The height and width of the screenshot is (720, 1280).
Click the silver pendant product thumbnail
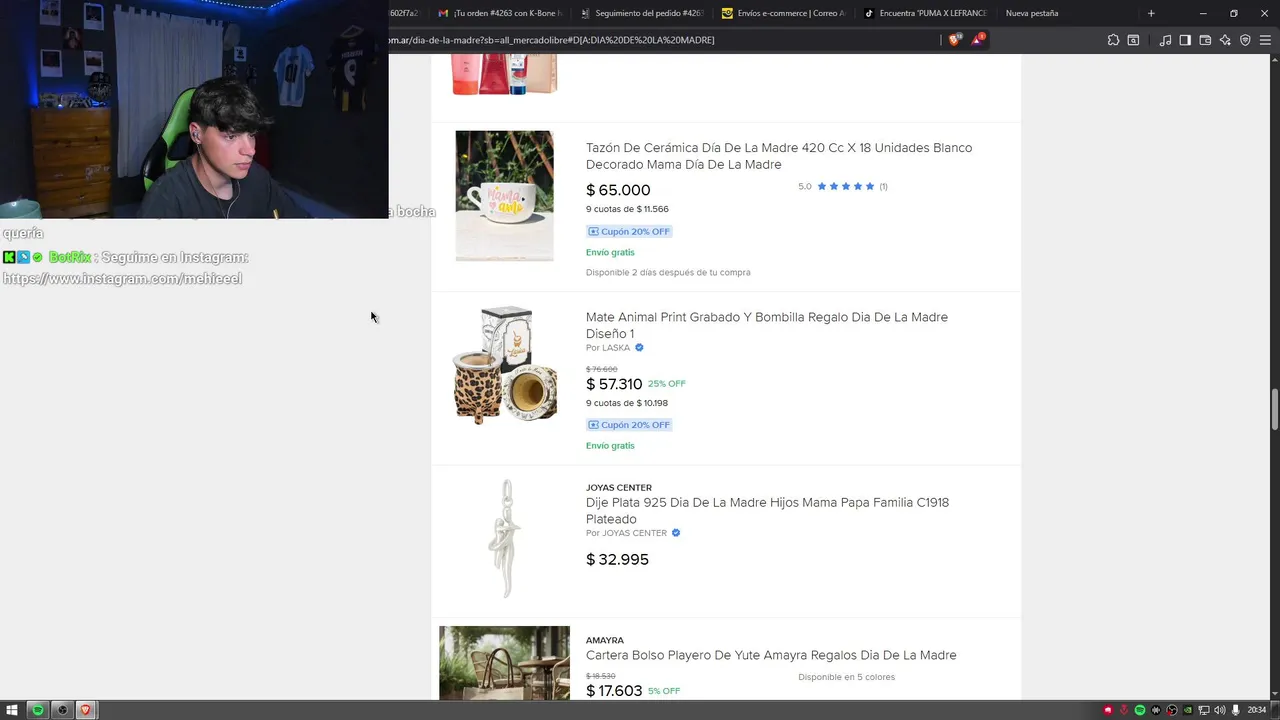click(504, 538)
